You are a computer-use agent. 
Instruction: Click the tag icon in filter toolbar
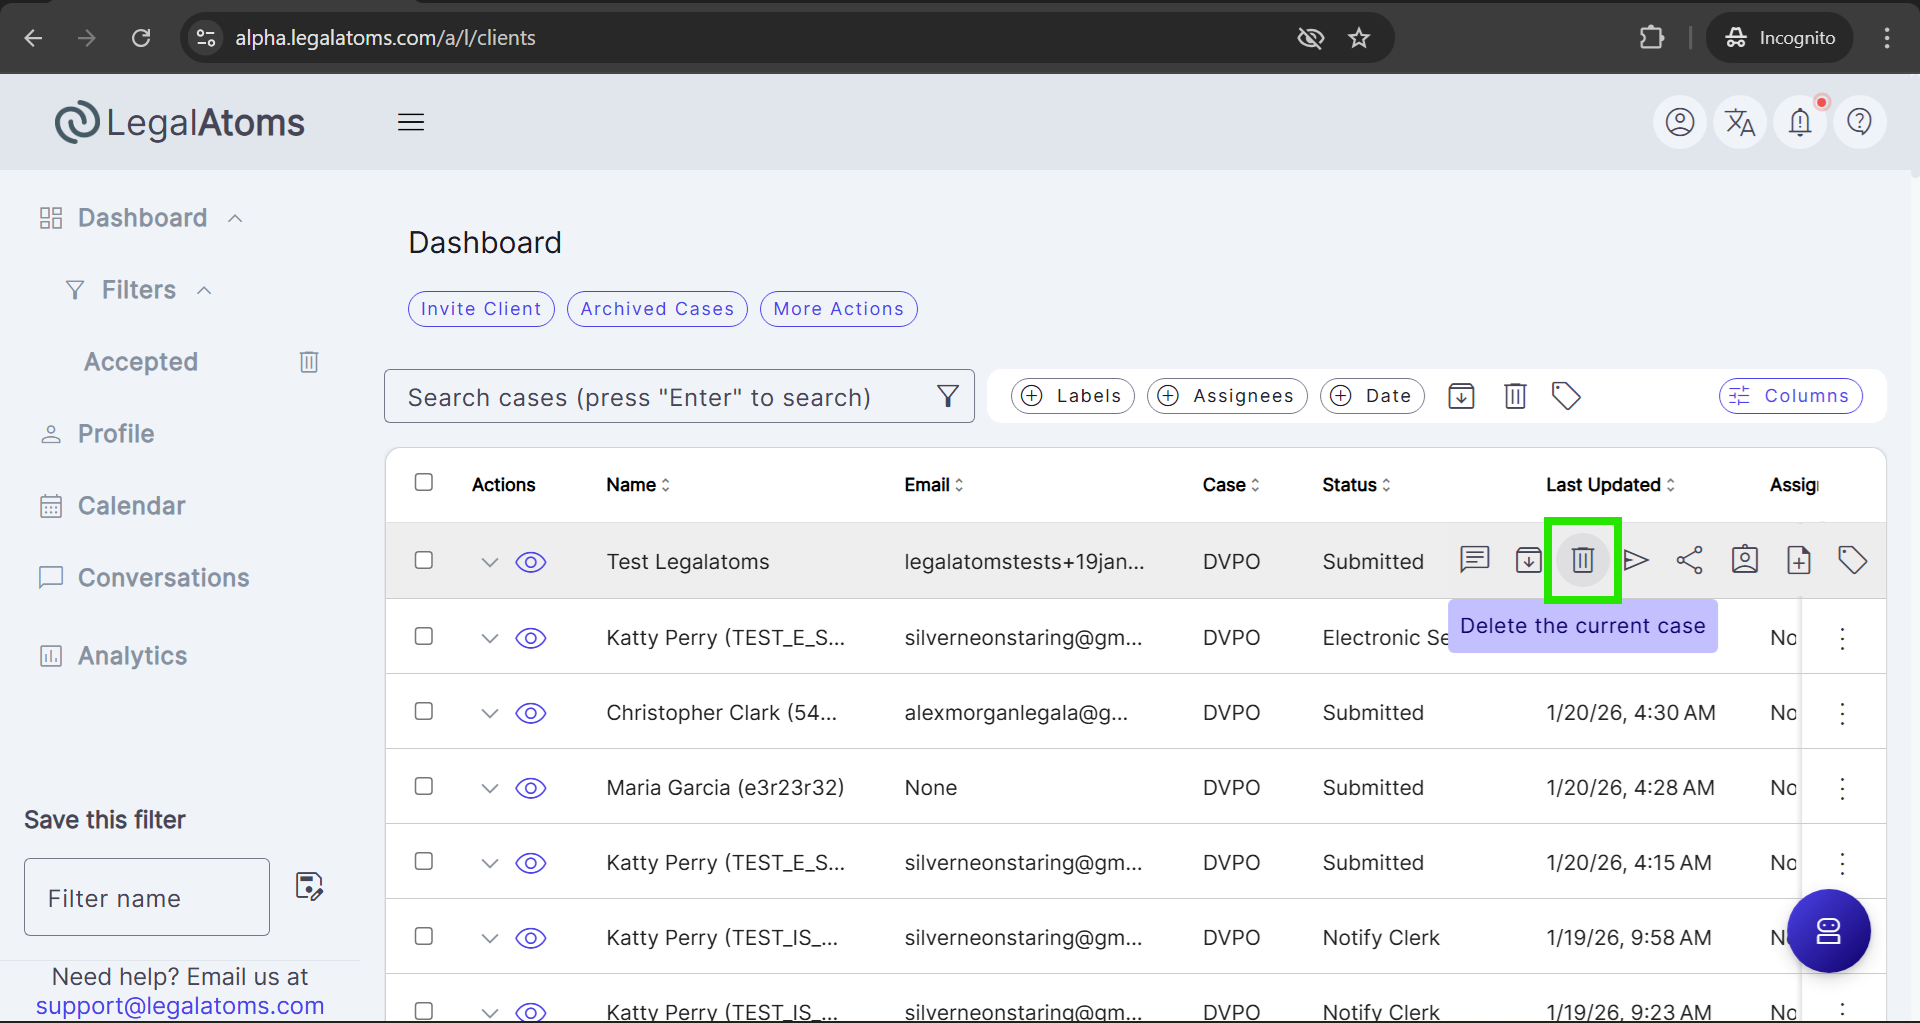click(1566, 396)
